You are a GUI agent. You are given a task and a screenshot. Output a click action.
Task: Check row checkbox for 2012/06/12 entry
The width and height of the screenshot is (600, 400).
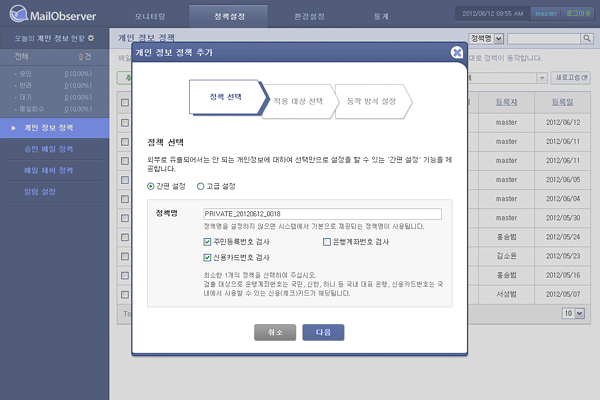click(125, 122)
